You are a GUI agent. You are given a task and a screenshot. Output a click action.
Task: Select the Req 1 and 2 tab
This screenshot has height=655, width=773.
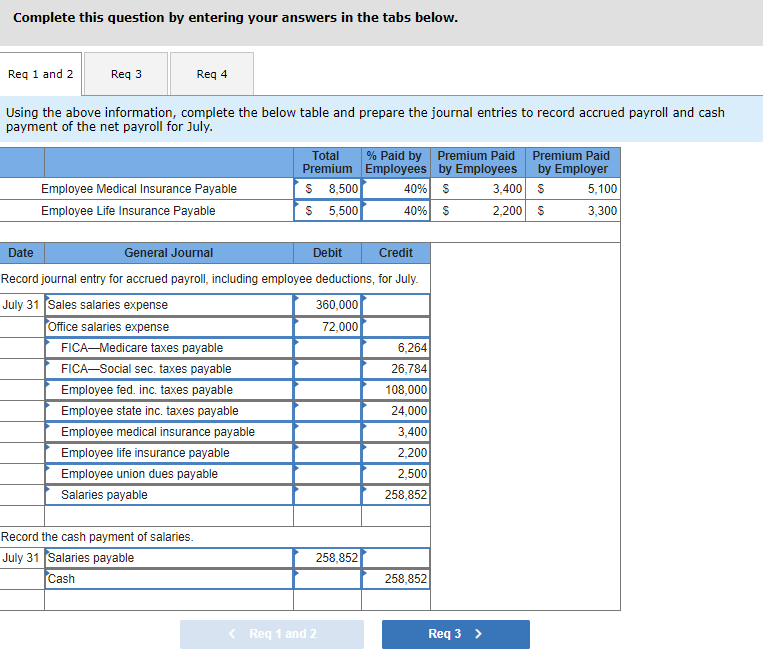click(40, 74)
